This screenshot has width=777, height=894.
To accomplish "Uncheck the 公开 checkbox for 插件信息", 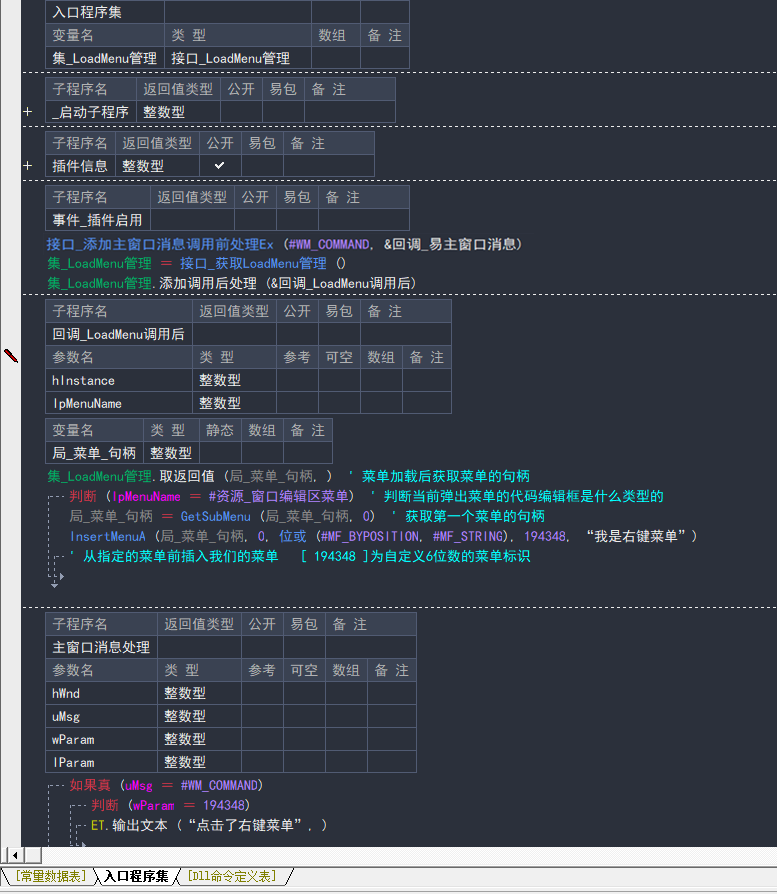I will tap(220, 166).
